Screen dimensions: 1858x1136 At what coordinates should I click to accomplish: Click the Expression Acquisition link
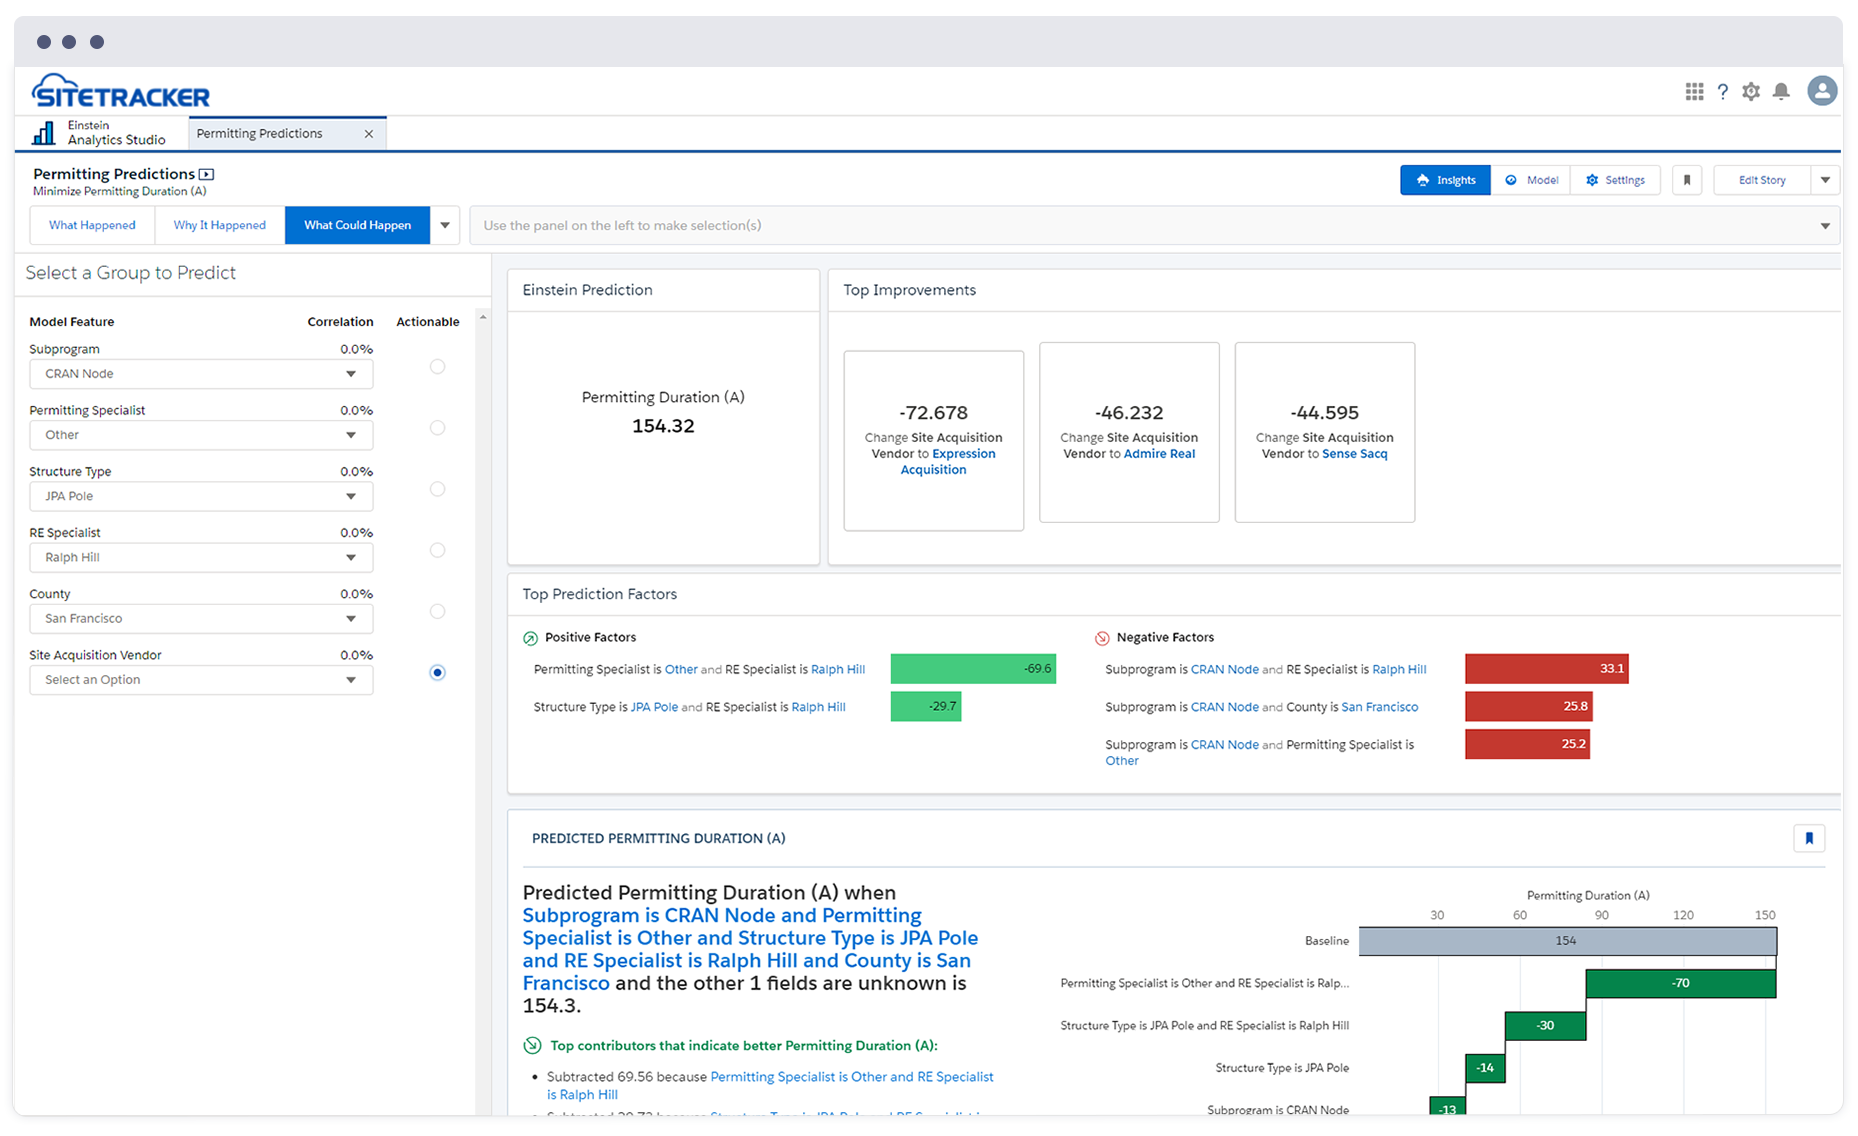point(949,462)
